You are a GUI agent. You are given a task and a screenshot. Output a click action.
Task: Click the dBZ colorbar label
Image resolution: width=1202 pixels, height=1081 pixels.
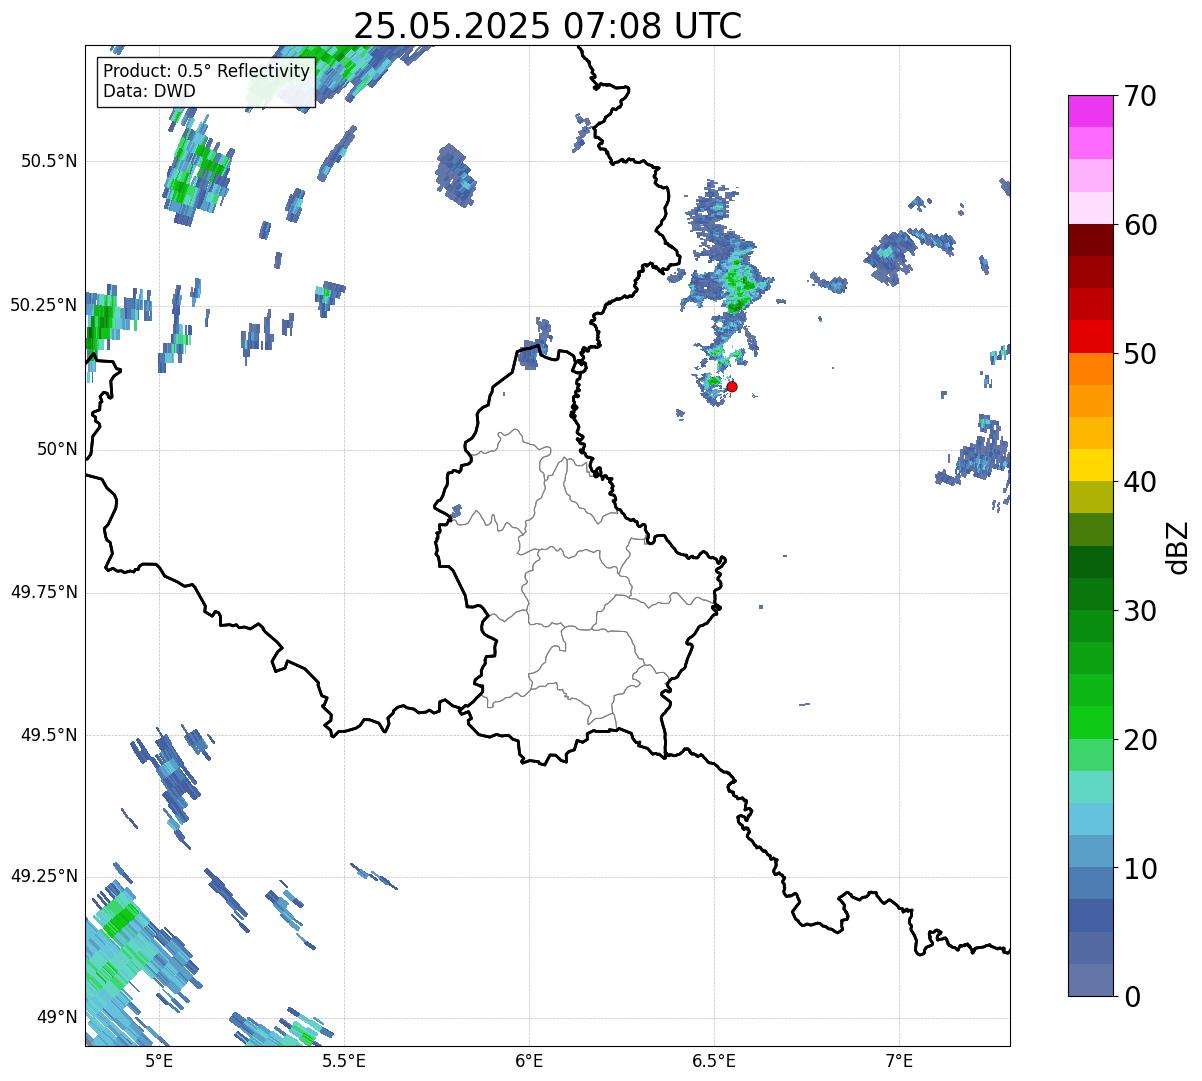pyautogui.click(x=1178, y=546)
